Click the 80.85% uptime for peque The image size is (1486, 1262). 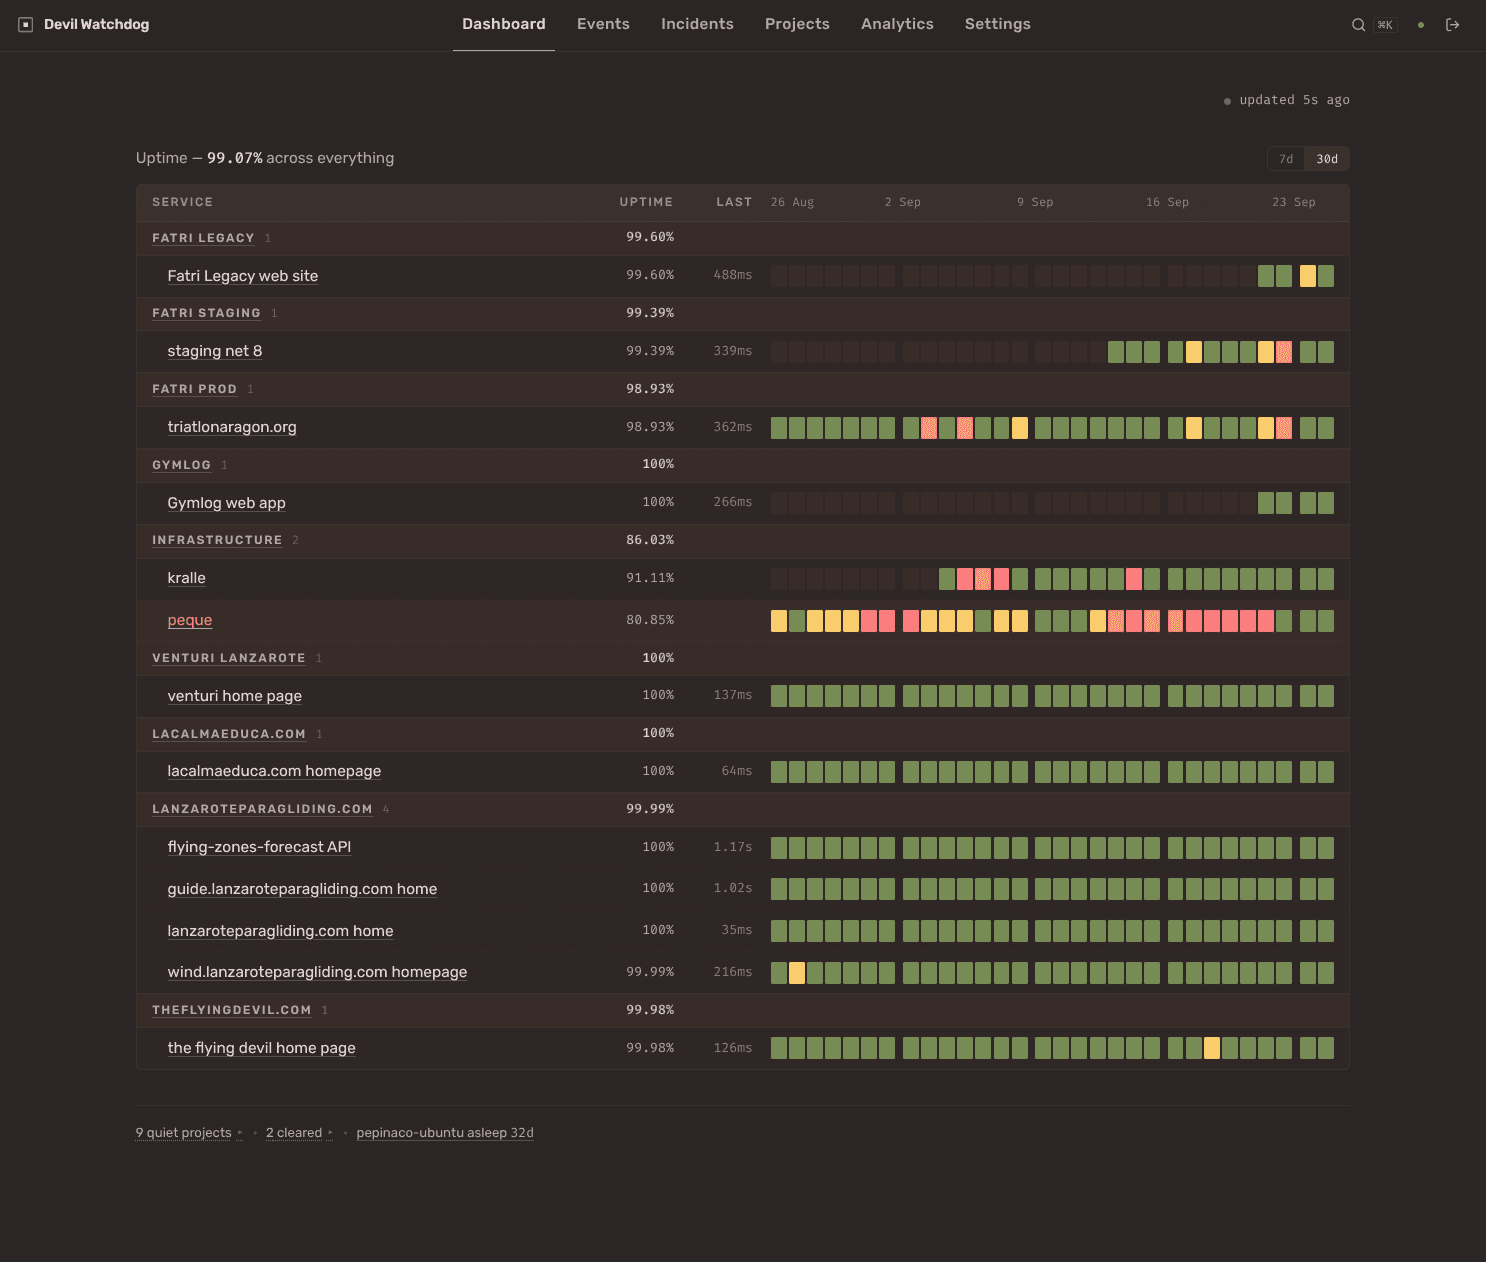click(650, 620)
